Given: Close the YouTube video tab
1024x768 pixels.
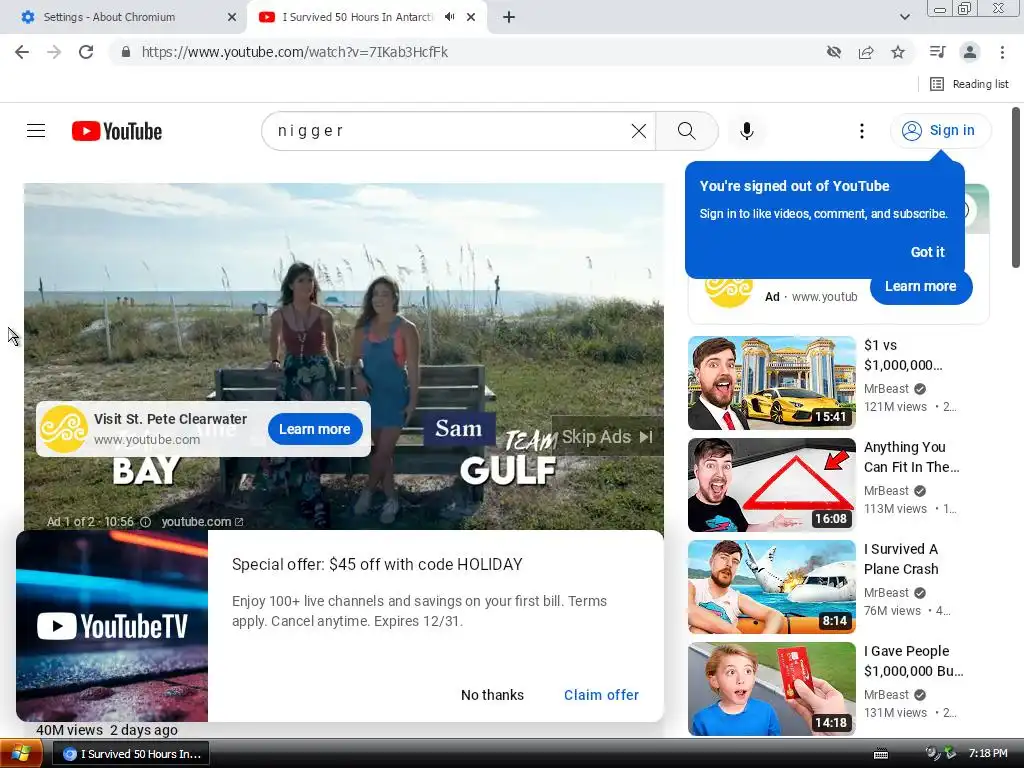Looking at the screenshot, I should (471, 18).
